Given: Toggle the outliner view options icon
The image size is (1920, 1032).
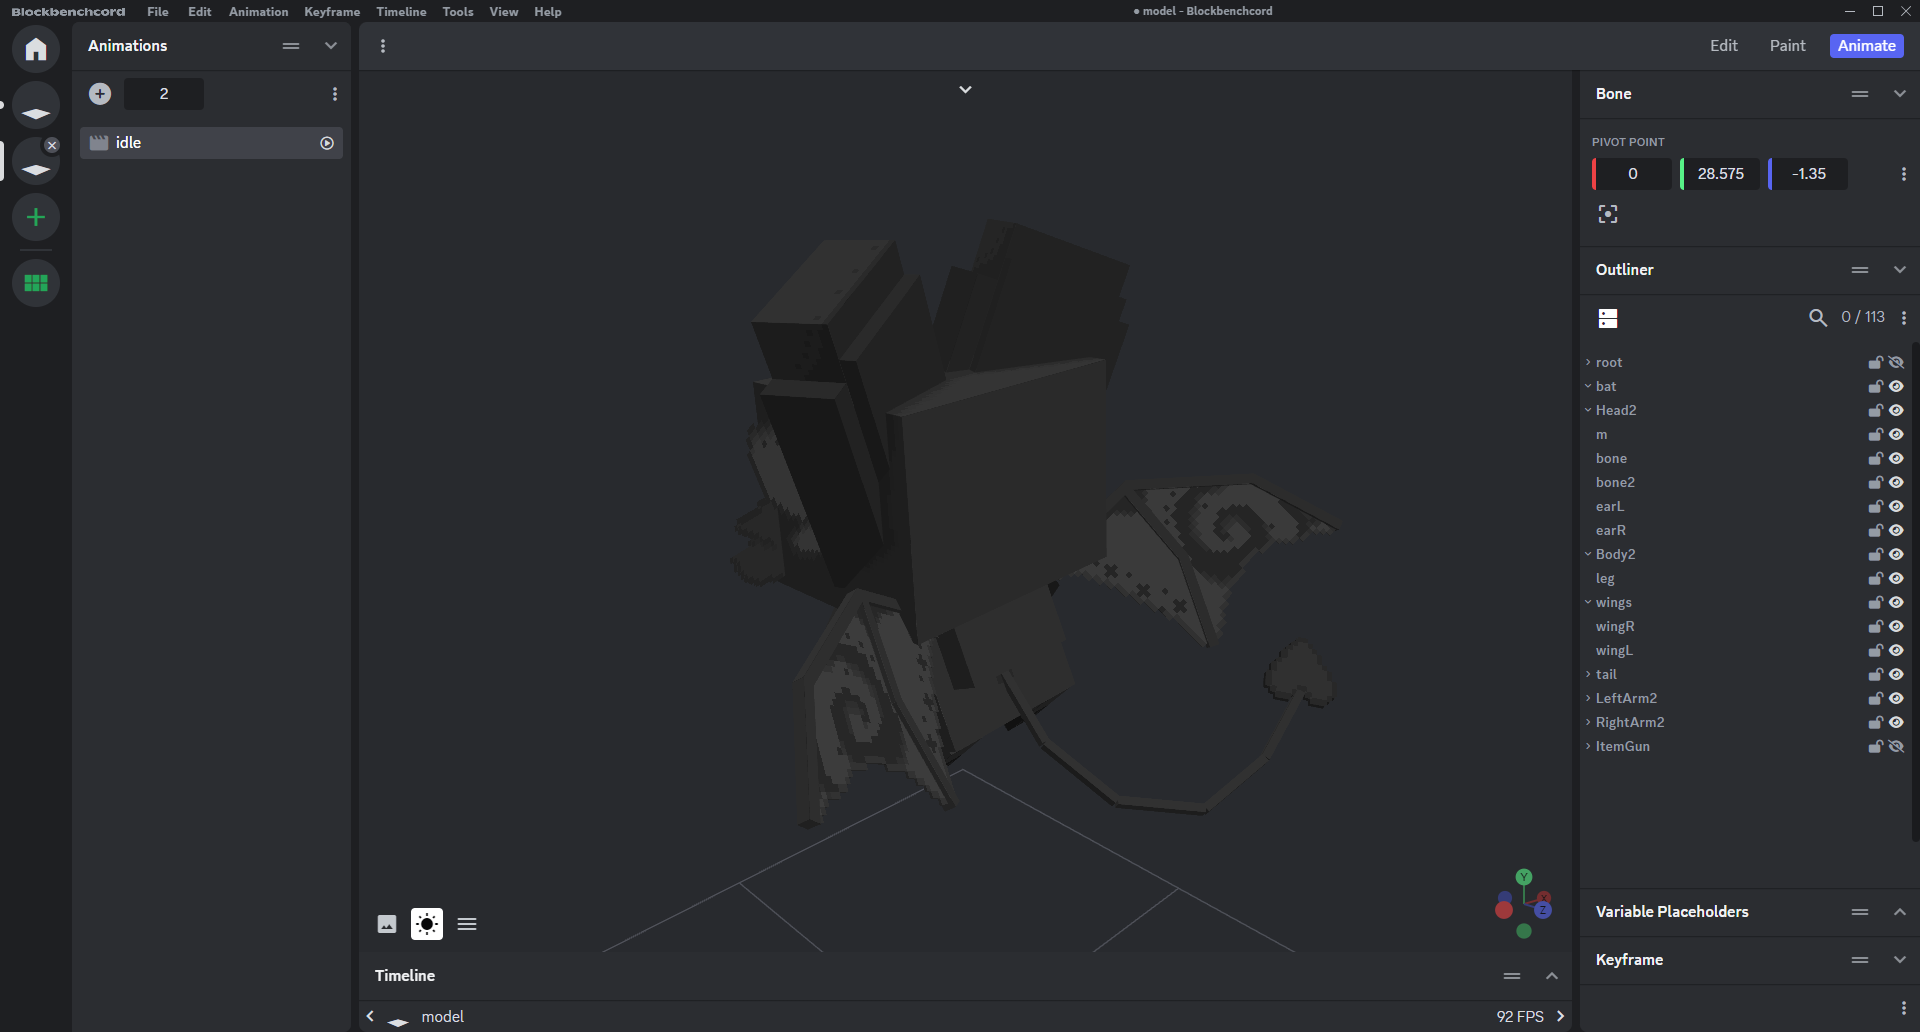Looking at the screenshot, I should (x=1608, y=318).
